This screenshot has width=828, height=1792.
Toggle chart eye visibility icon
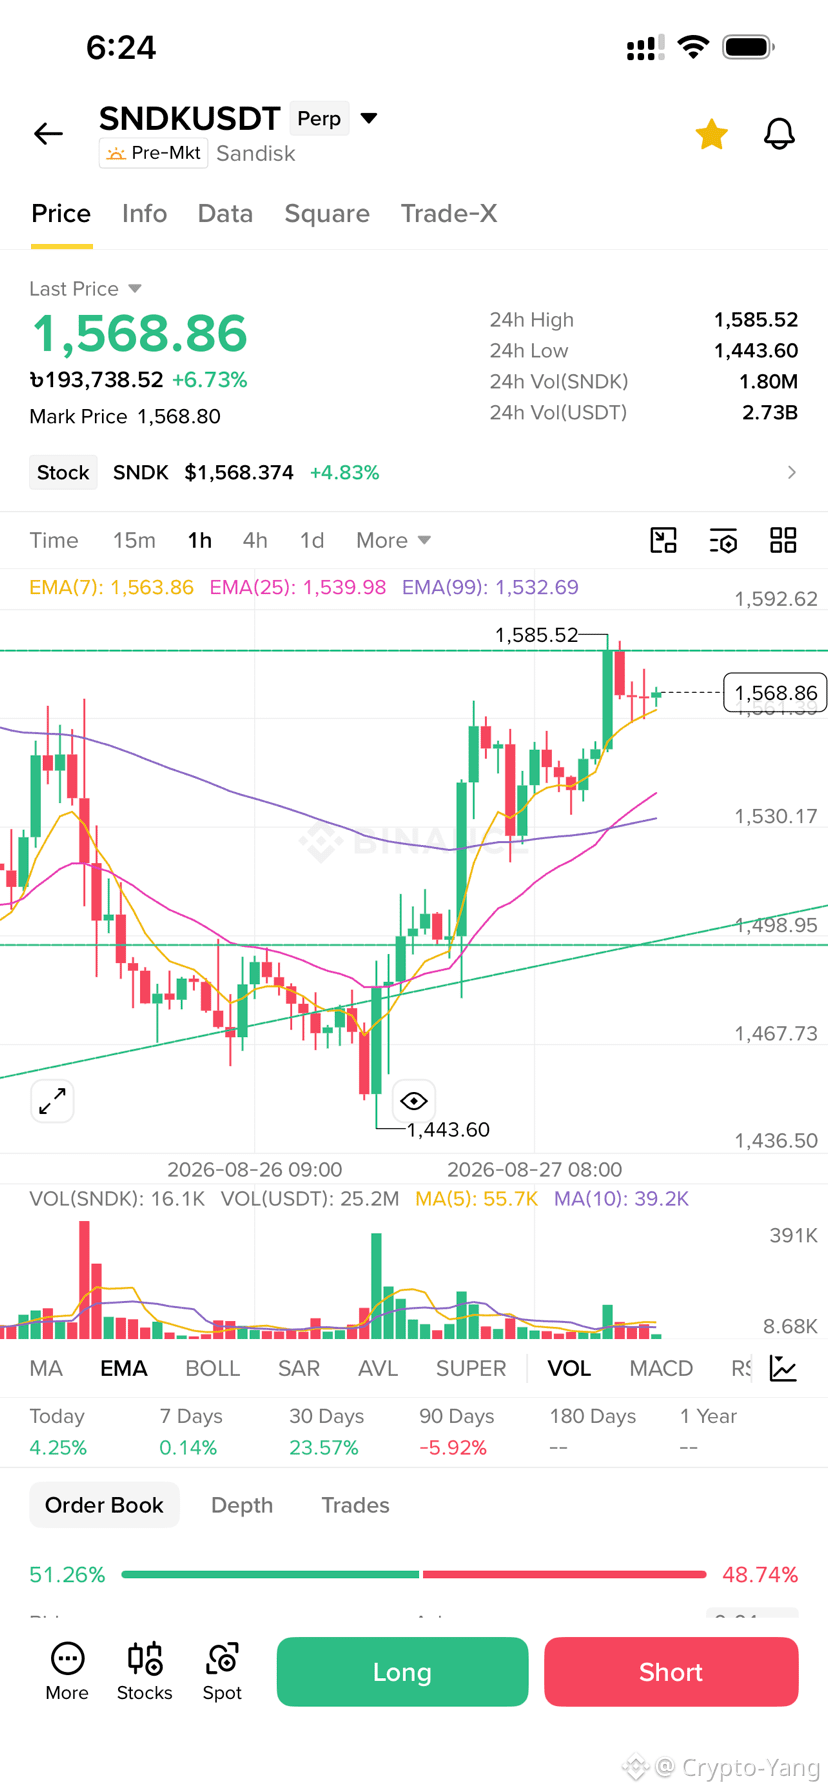coord(414,1101)
